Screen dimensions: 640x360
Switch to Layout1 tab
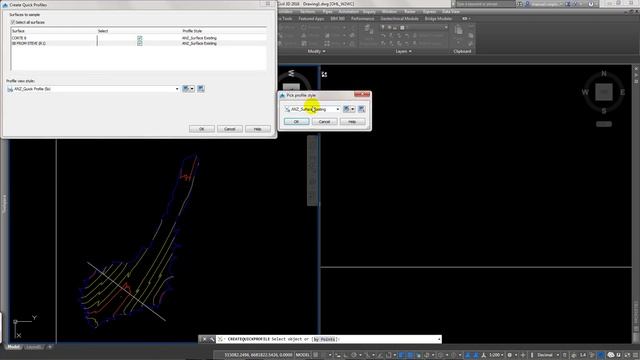click(x=33, y=347)
